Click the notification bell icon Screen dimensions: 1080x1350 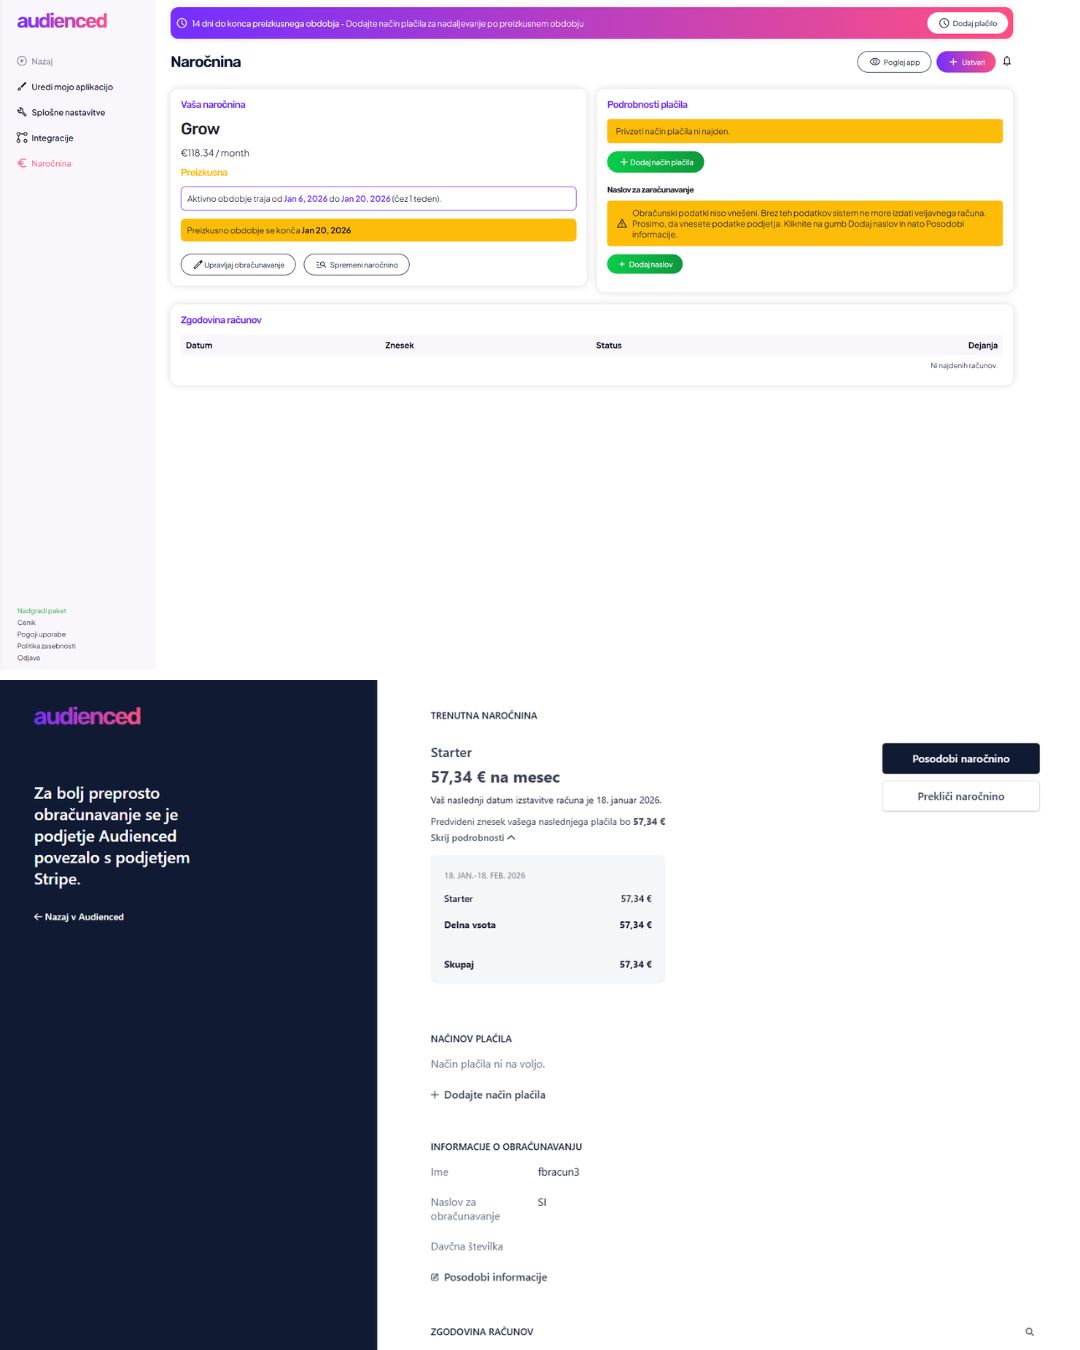click(x=1007, y=61)
